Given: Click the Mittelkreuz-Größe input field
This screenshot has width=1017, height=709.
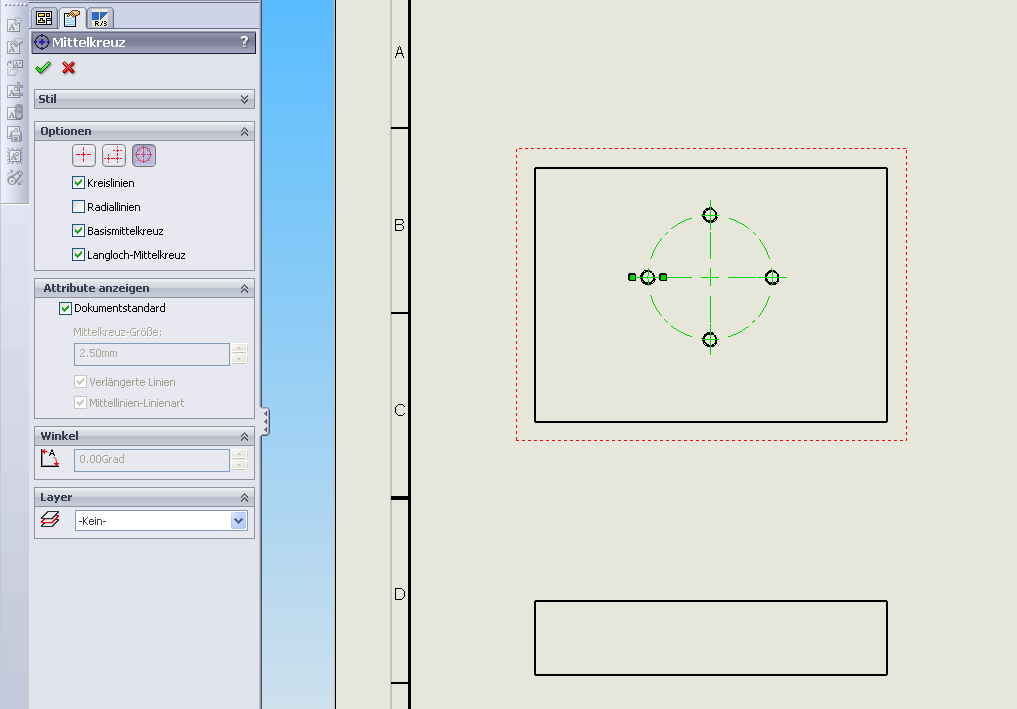Looking at the screenshot, I should tap(152, 354).
